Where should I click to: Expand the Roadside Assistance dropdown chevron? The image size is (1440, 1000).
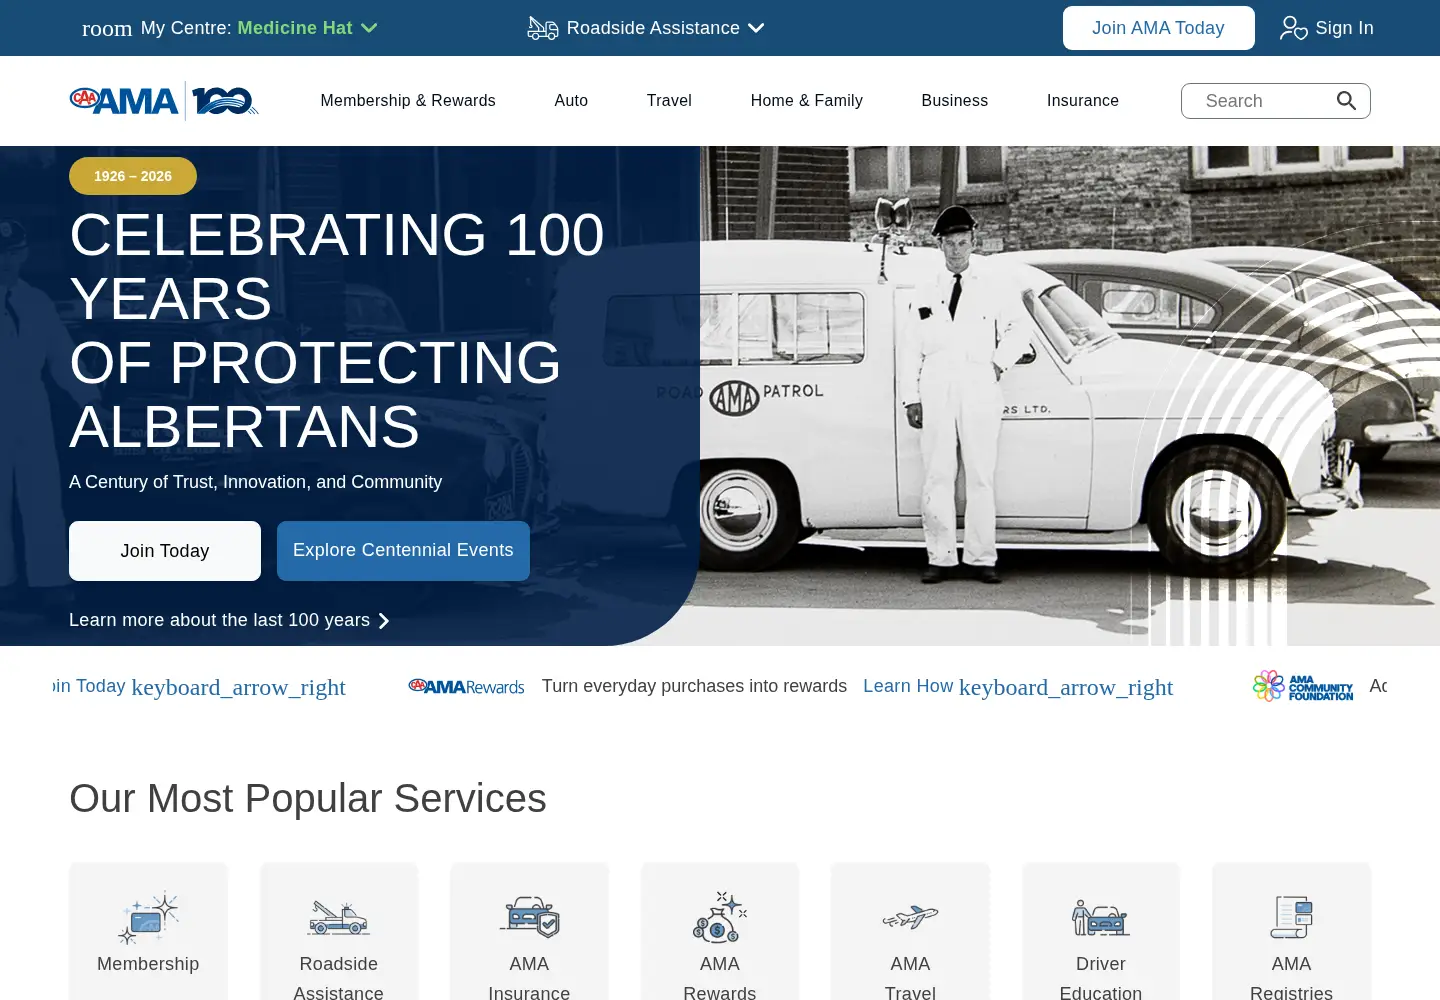(x=756, y=28)
